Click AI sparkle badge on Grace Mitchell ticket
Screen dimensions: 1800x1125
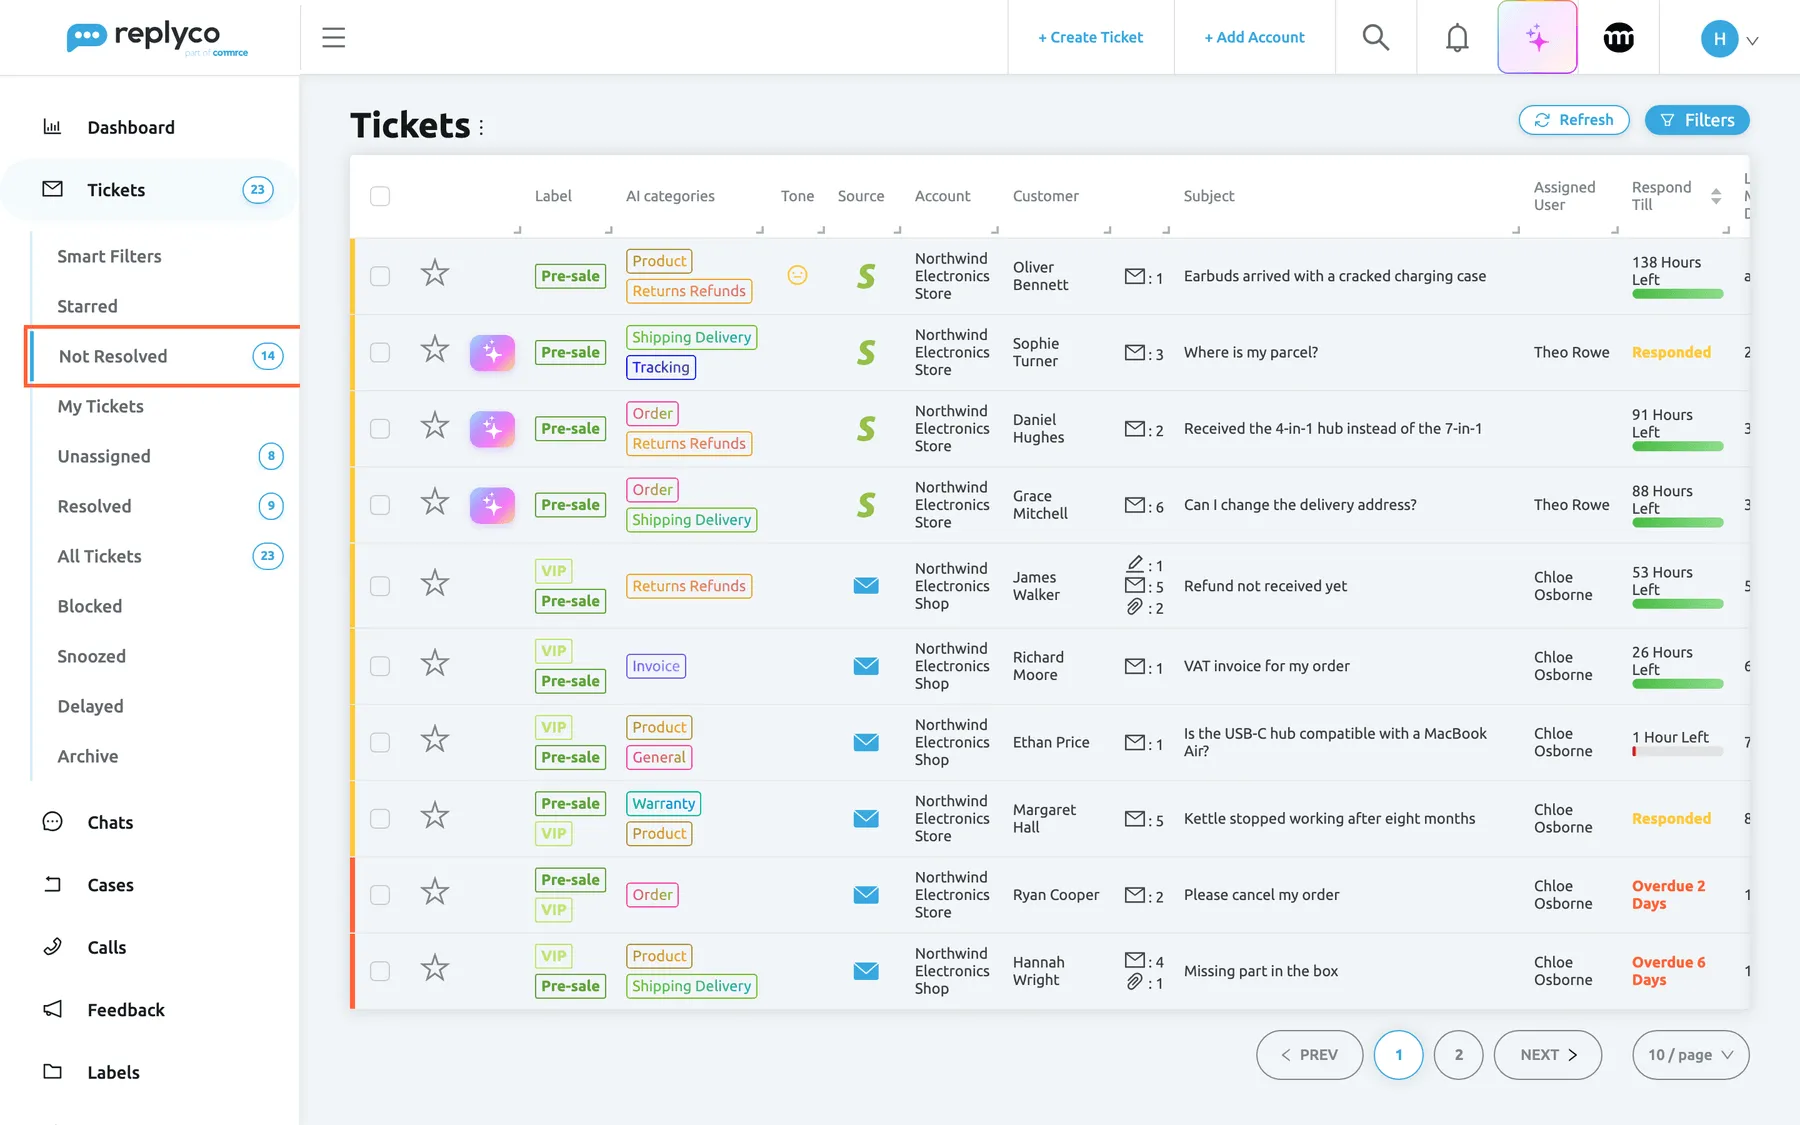click(492, 506)
